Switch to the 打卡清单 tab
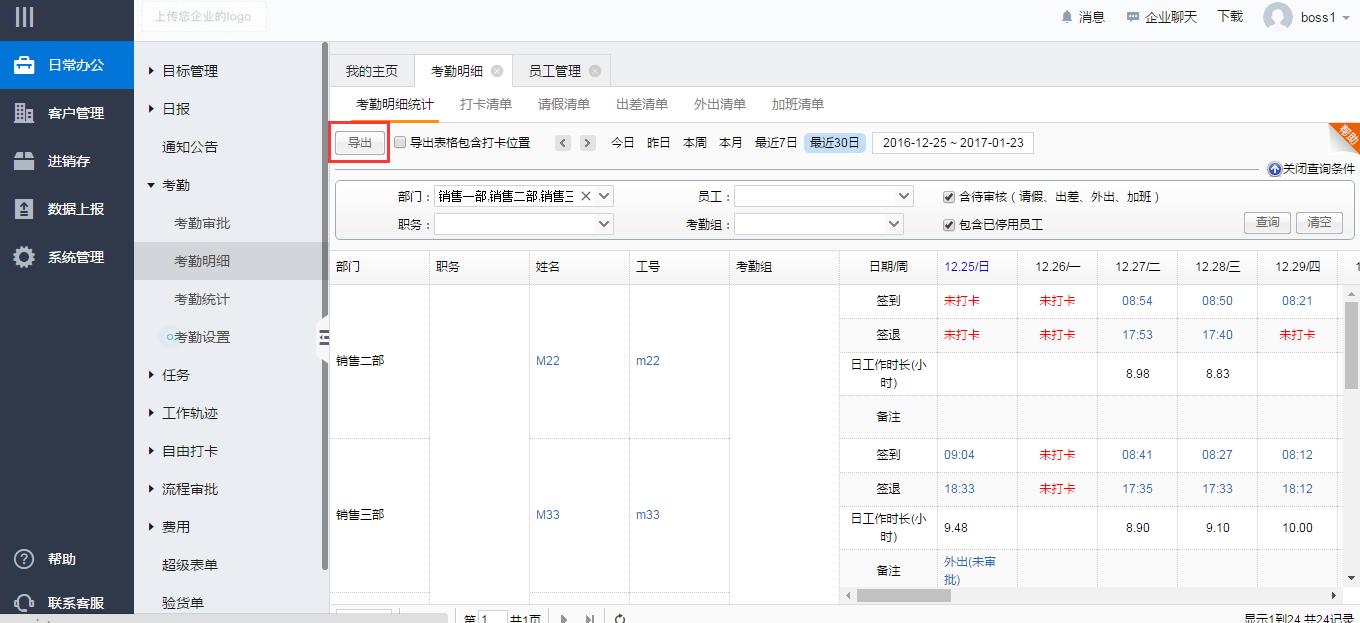 coord(485,104)
